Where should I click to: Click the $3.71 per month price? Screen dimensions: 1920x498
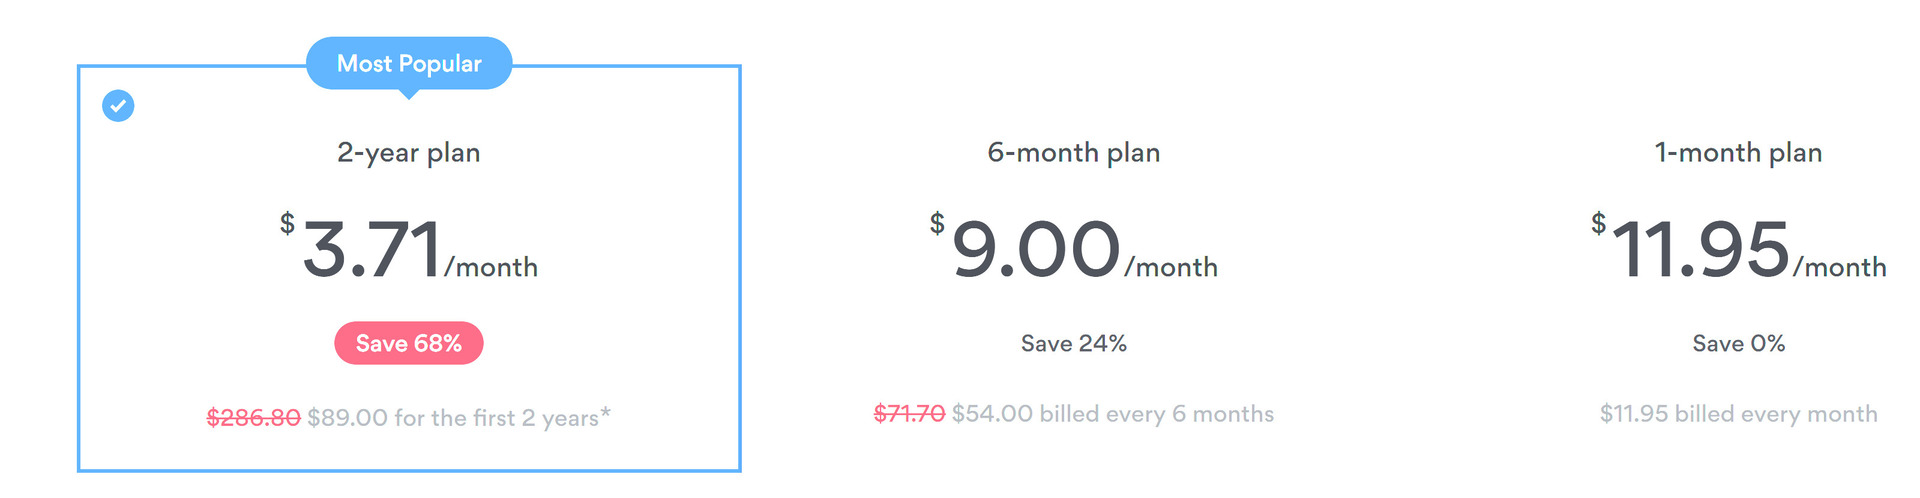[x=372, y=249]
